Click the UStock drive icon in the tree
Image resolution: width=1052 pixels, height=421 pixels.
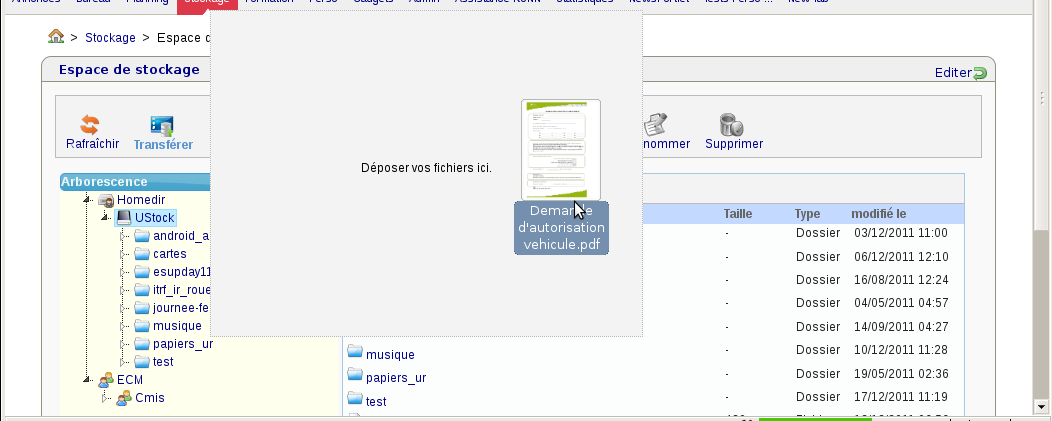point(124,217)
